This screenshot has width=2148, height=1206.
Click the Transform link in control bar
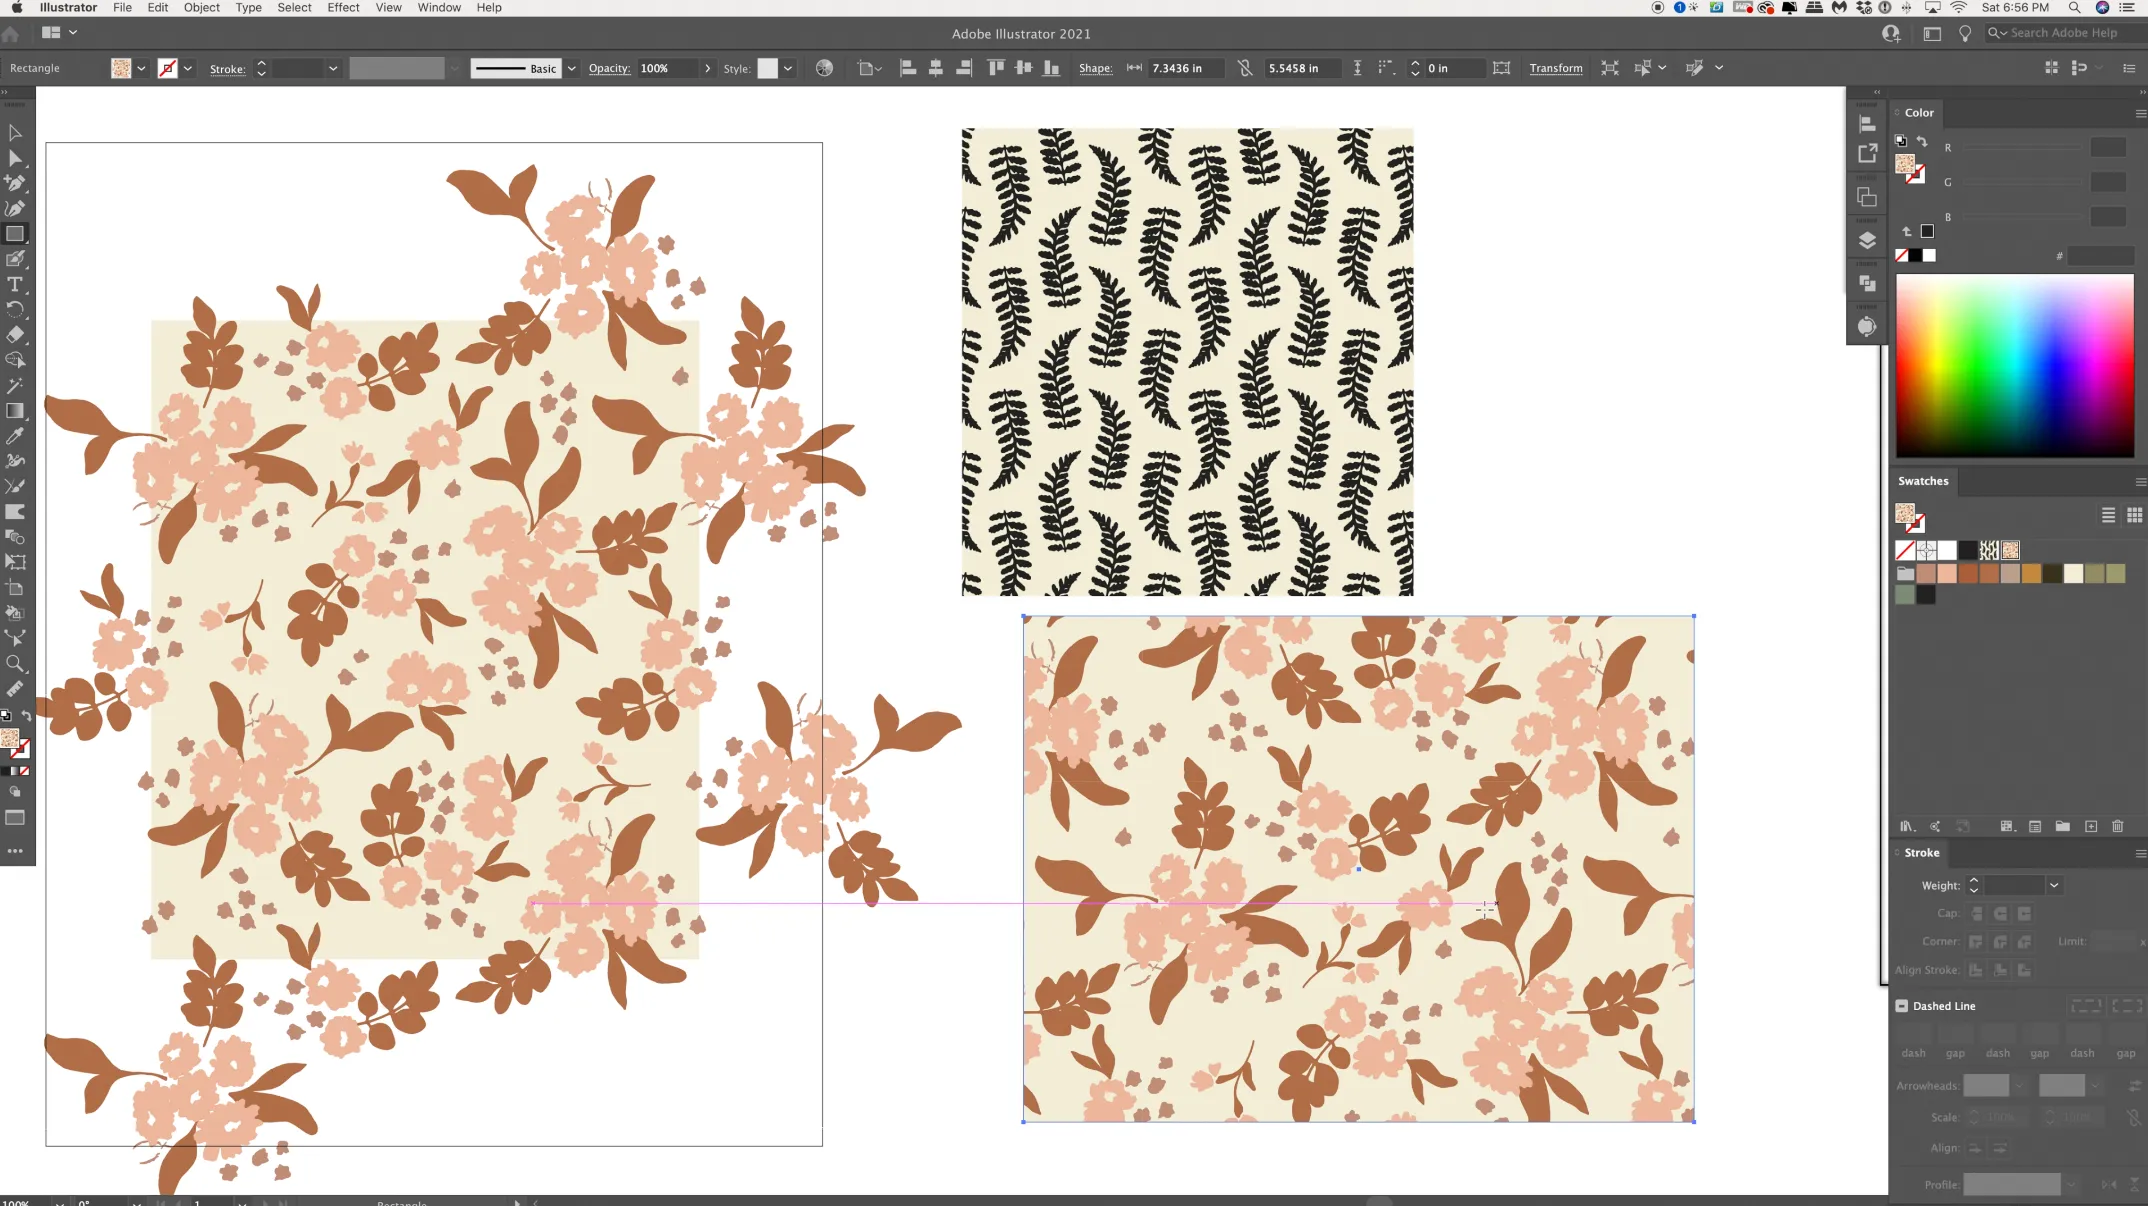point(1555,68)
